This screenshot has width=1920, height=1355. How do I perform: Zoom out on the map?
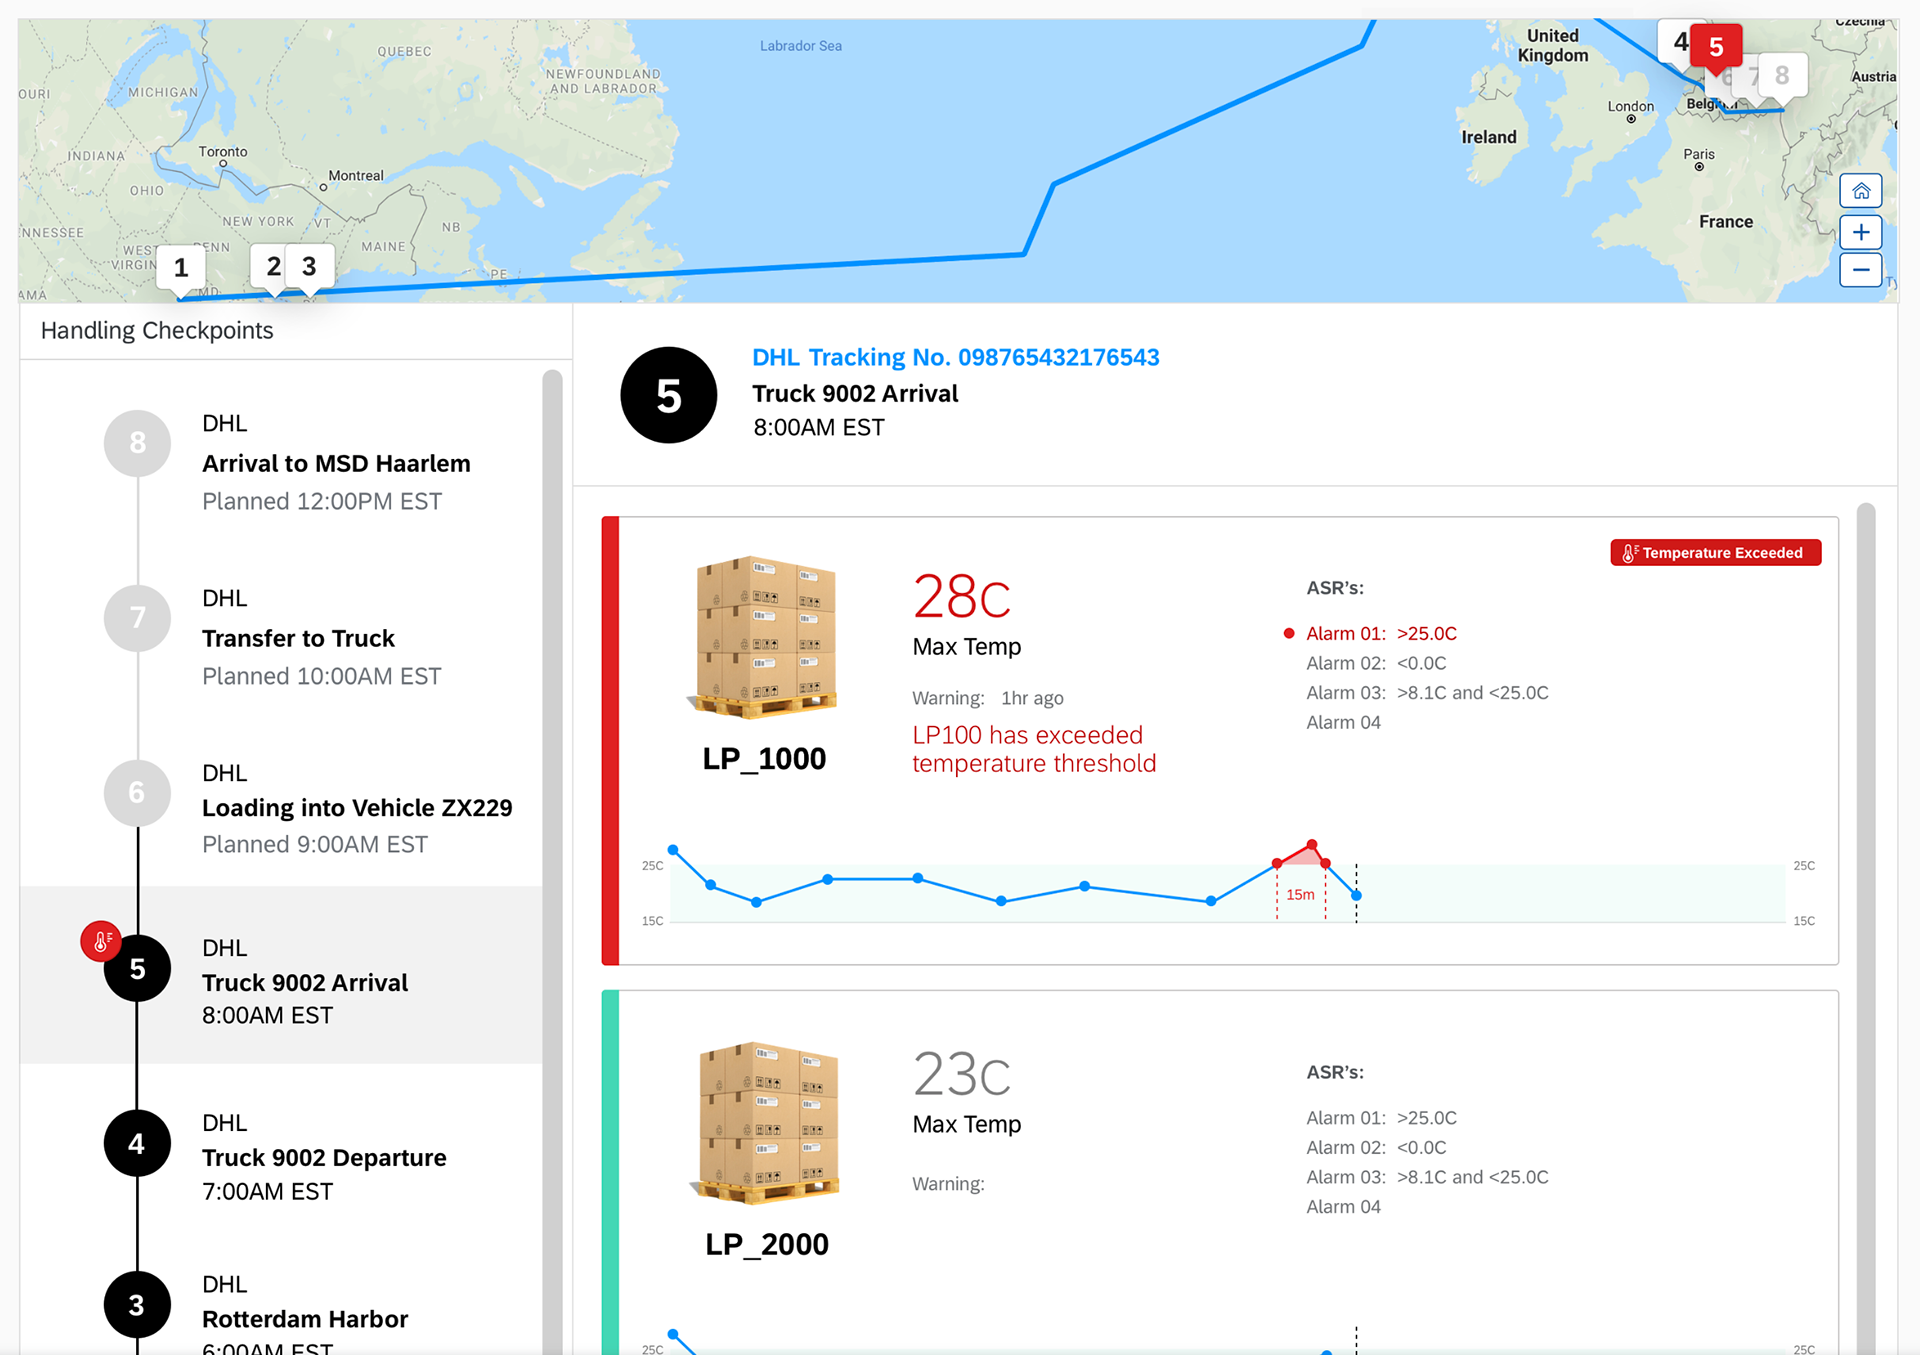pos(1860,270)
